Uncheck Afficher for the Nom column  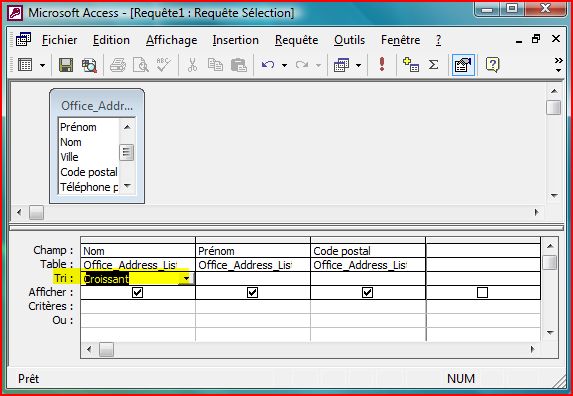point(137,293)
